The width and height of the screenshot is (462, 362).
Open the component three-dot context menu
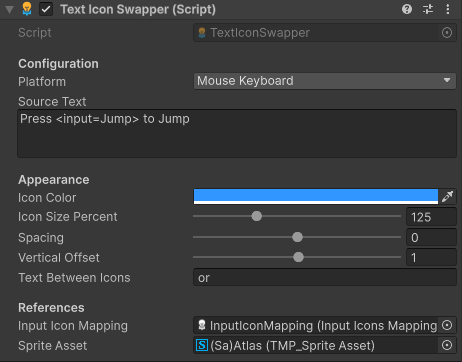tap(448, 9)
